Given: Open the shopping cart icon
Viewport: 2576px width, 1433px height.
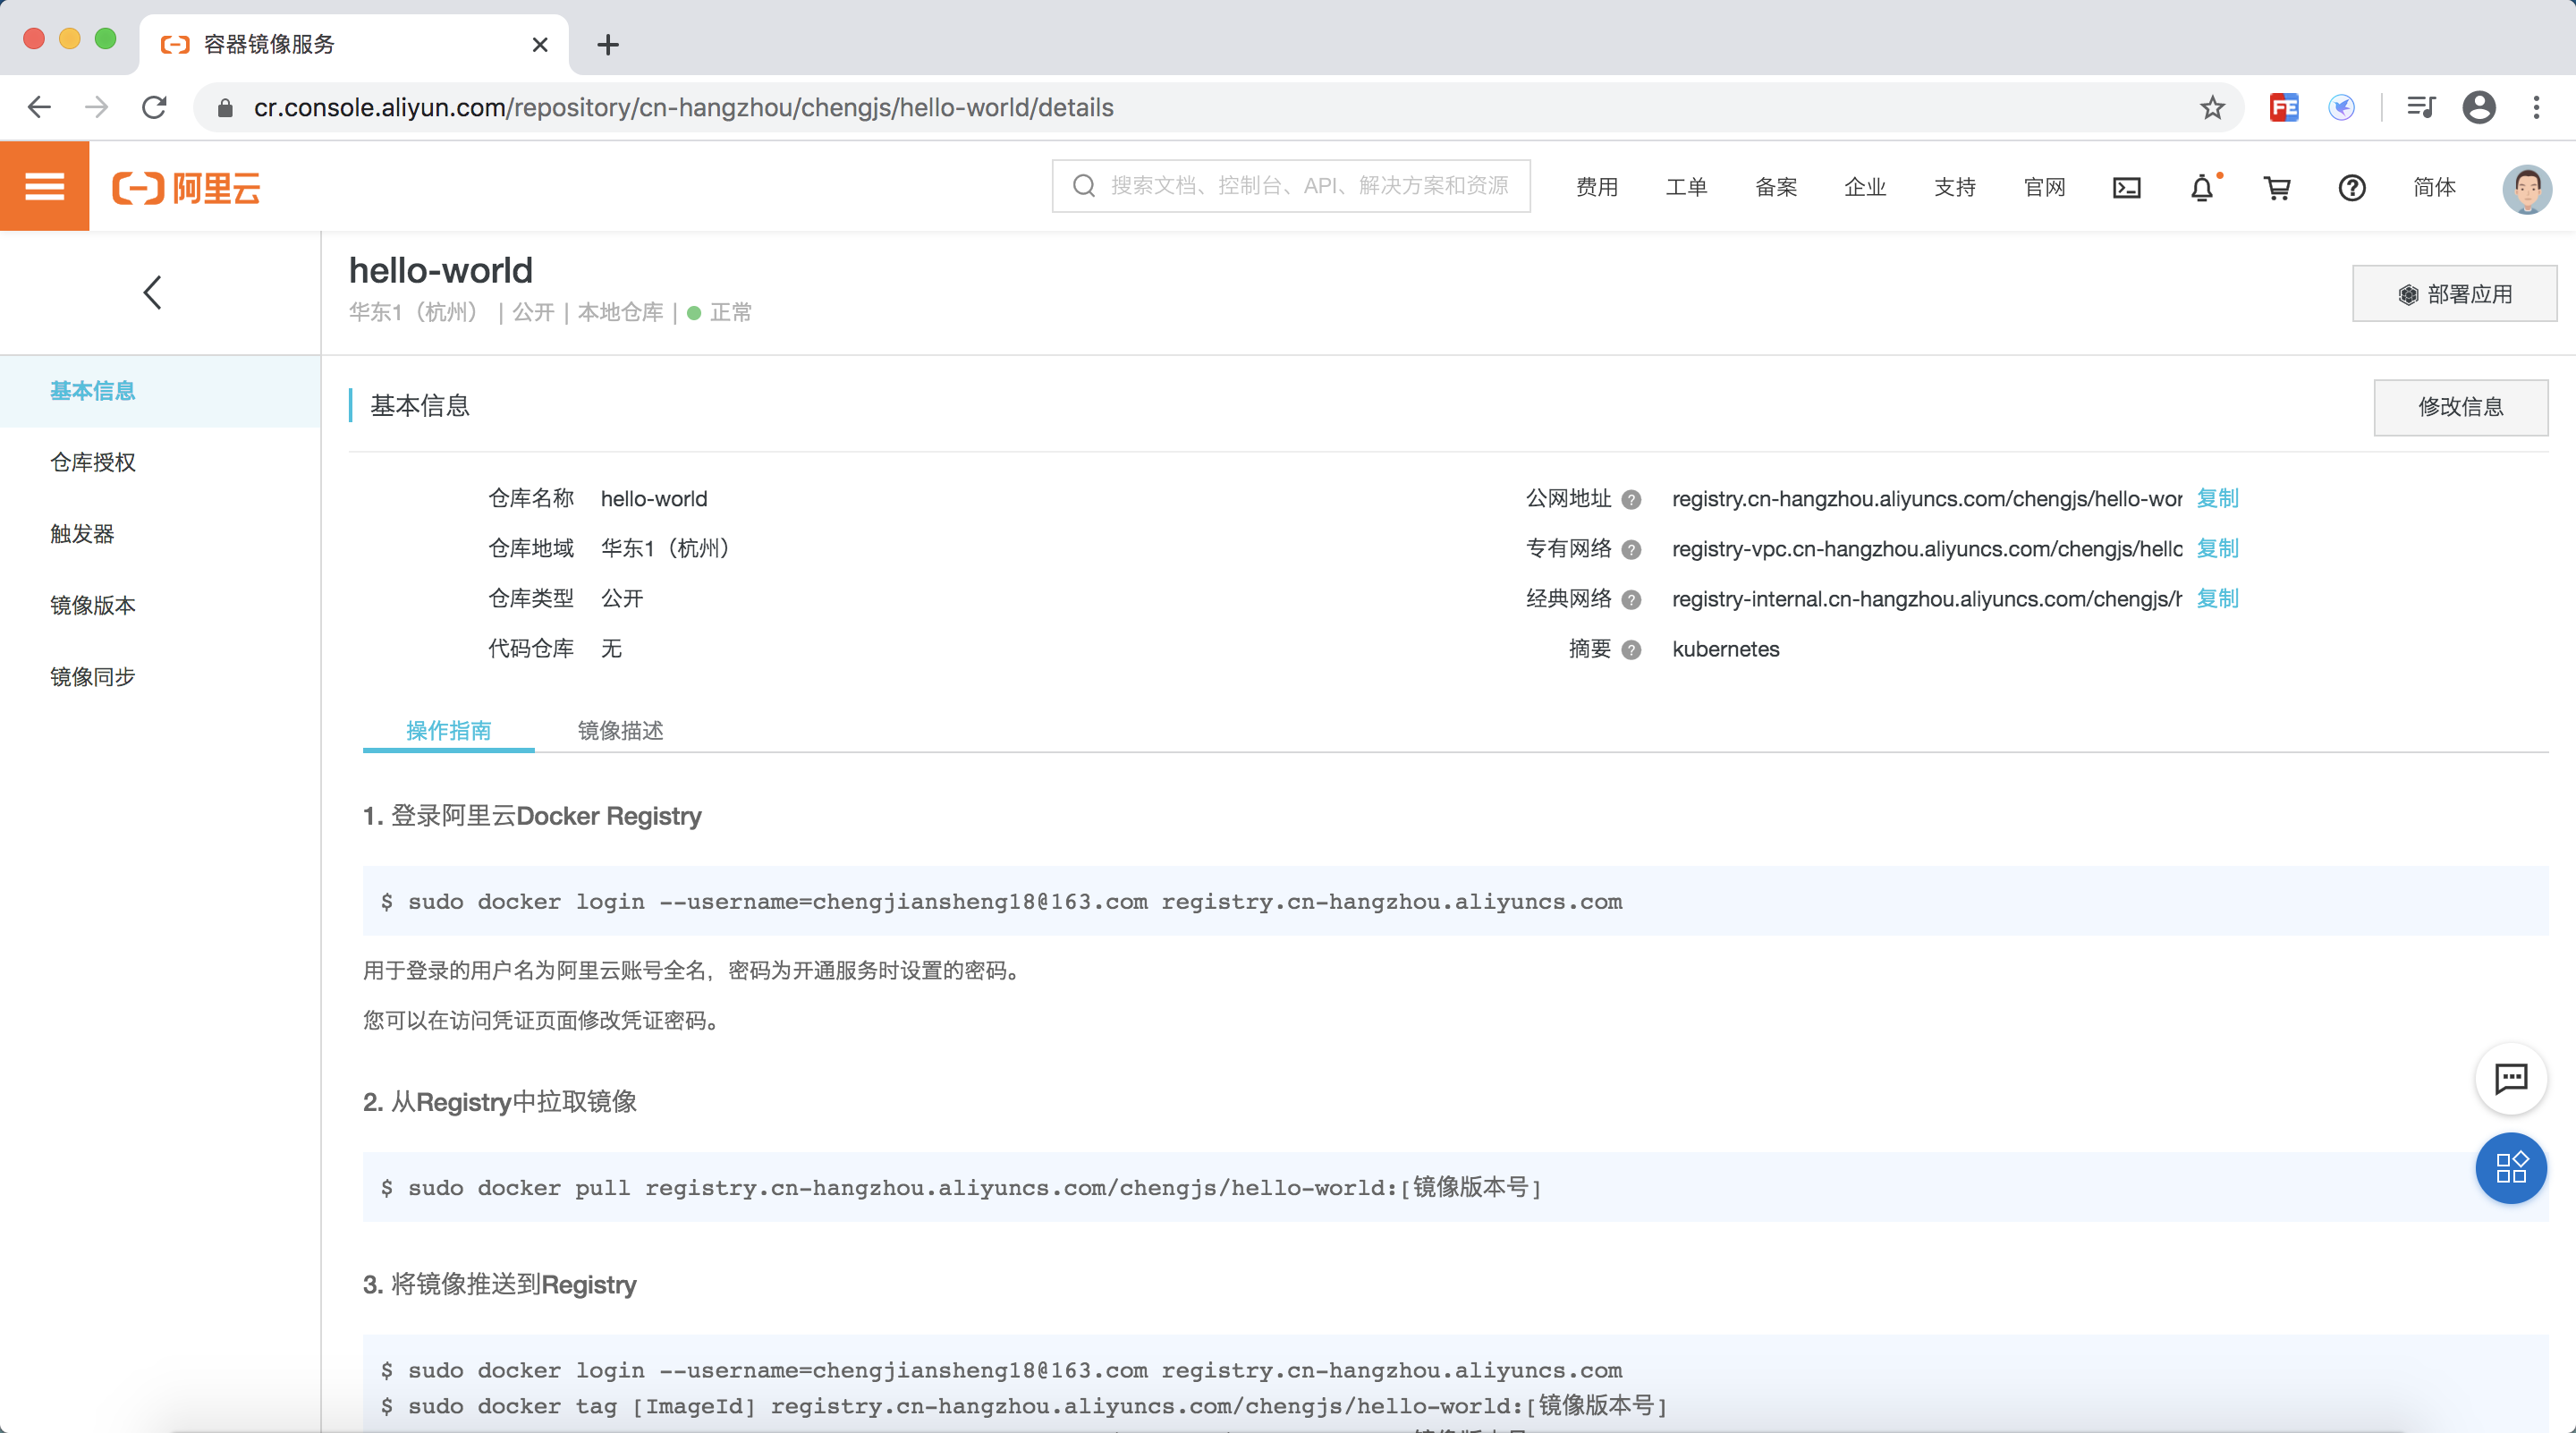Looking at the screenshot, I should 2277,187.
